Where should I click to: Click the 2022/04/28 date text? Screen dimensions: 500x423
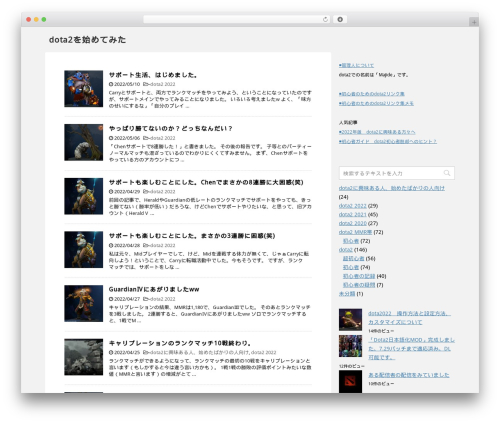pos(127,245)
